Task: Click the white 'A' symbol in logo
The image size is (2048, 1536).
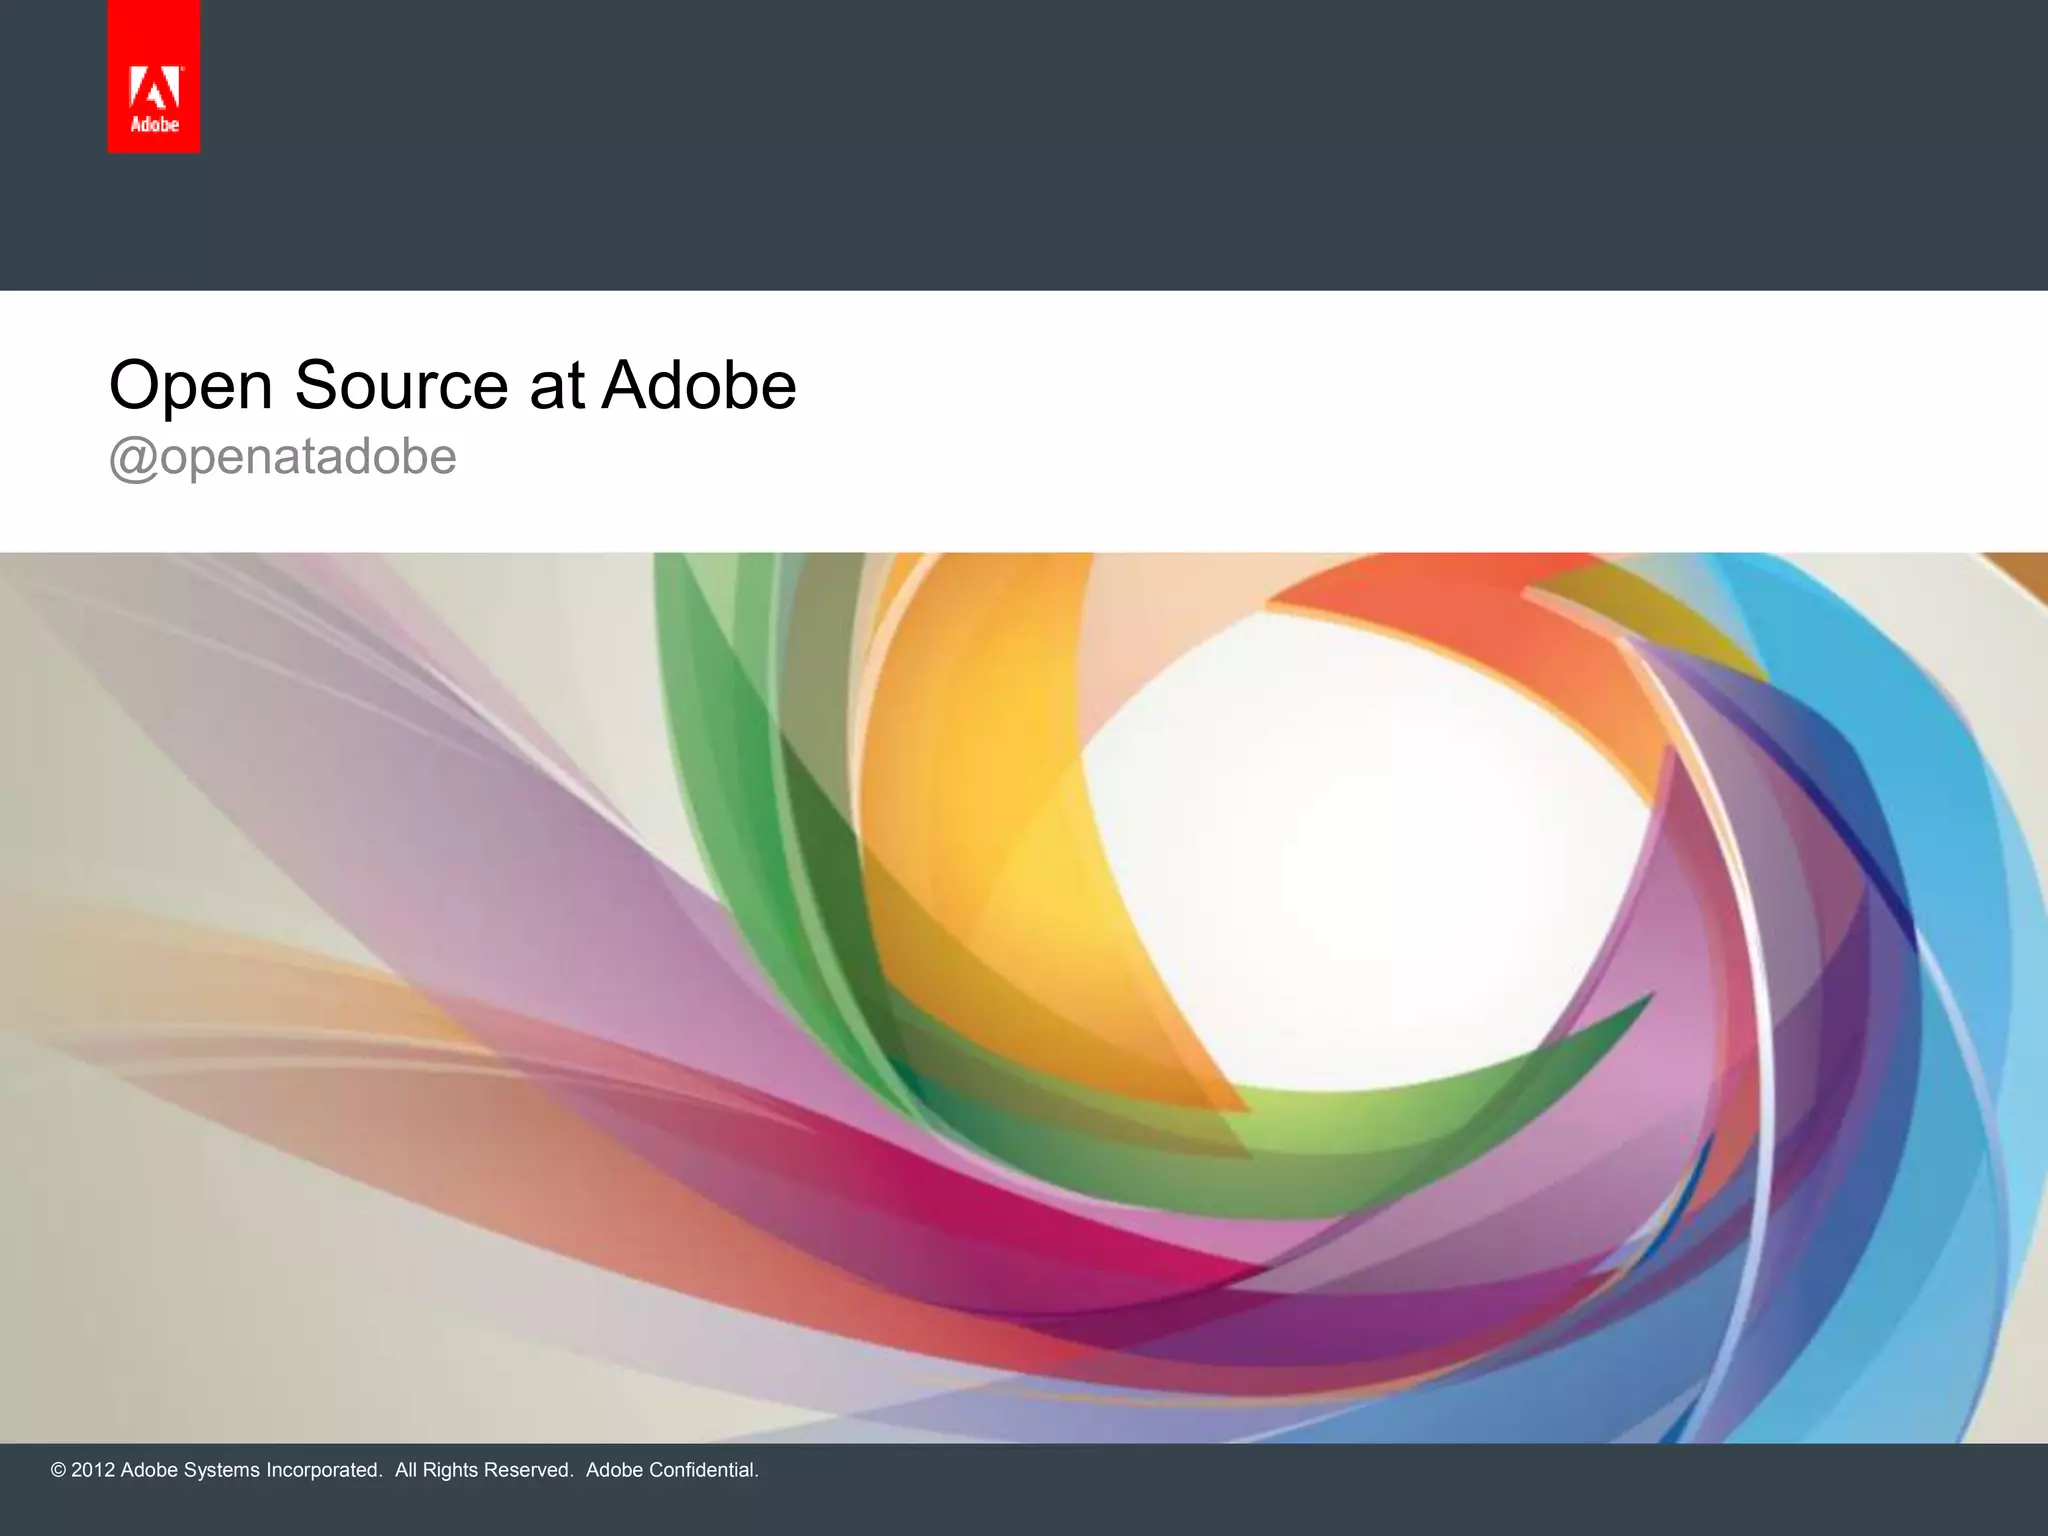Action: point(155,88)
